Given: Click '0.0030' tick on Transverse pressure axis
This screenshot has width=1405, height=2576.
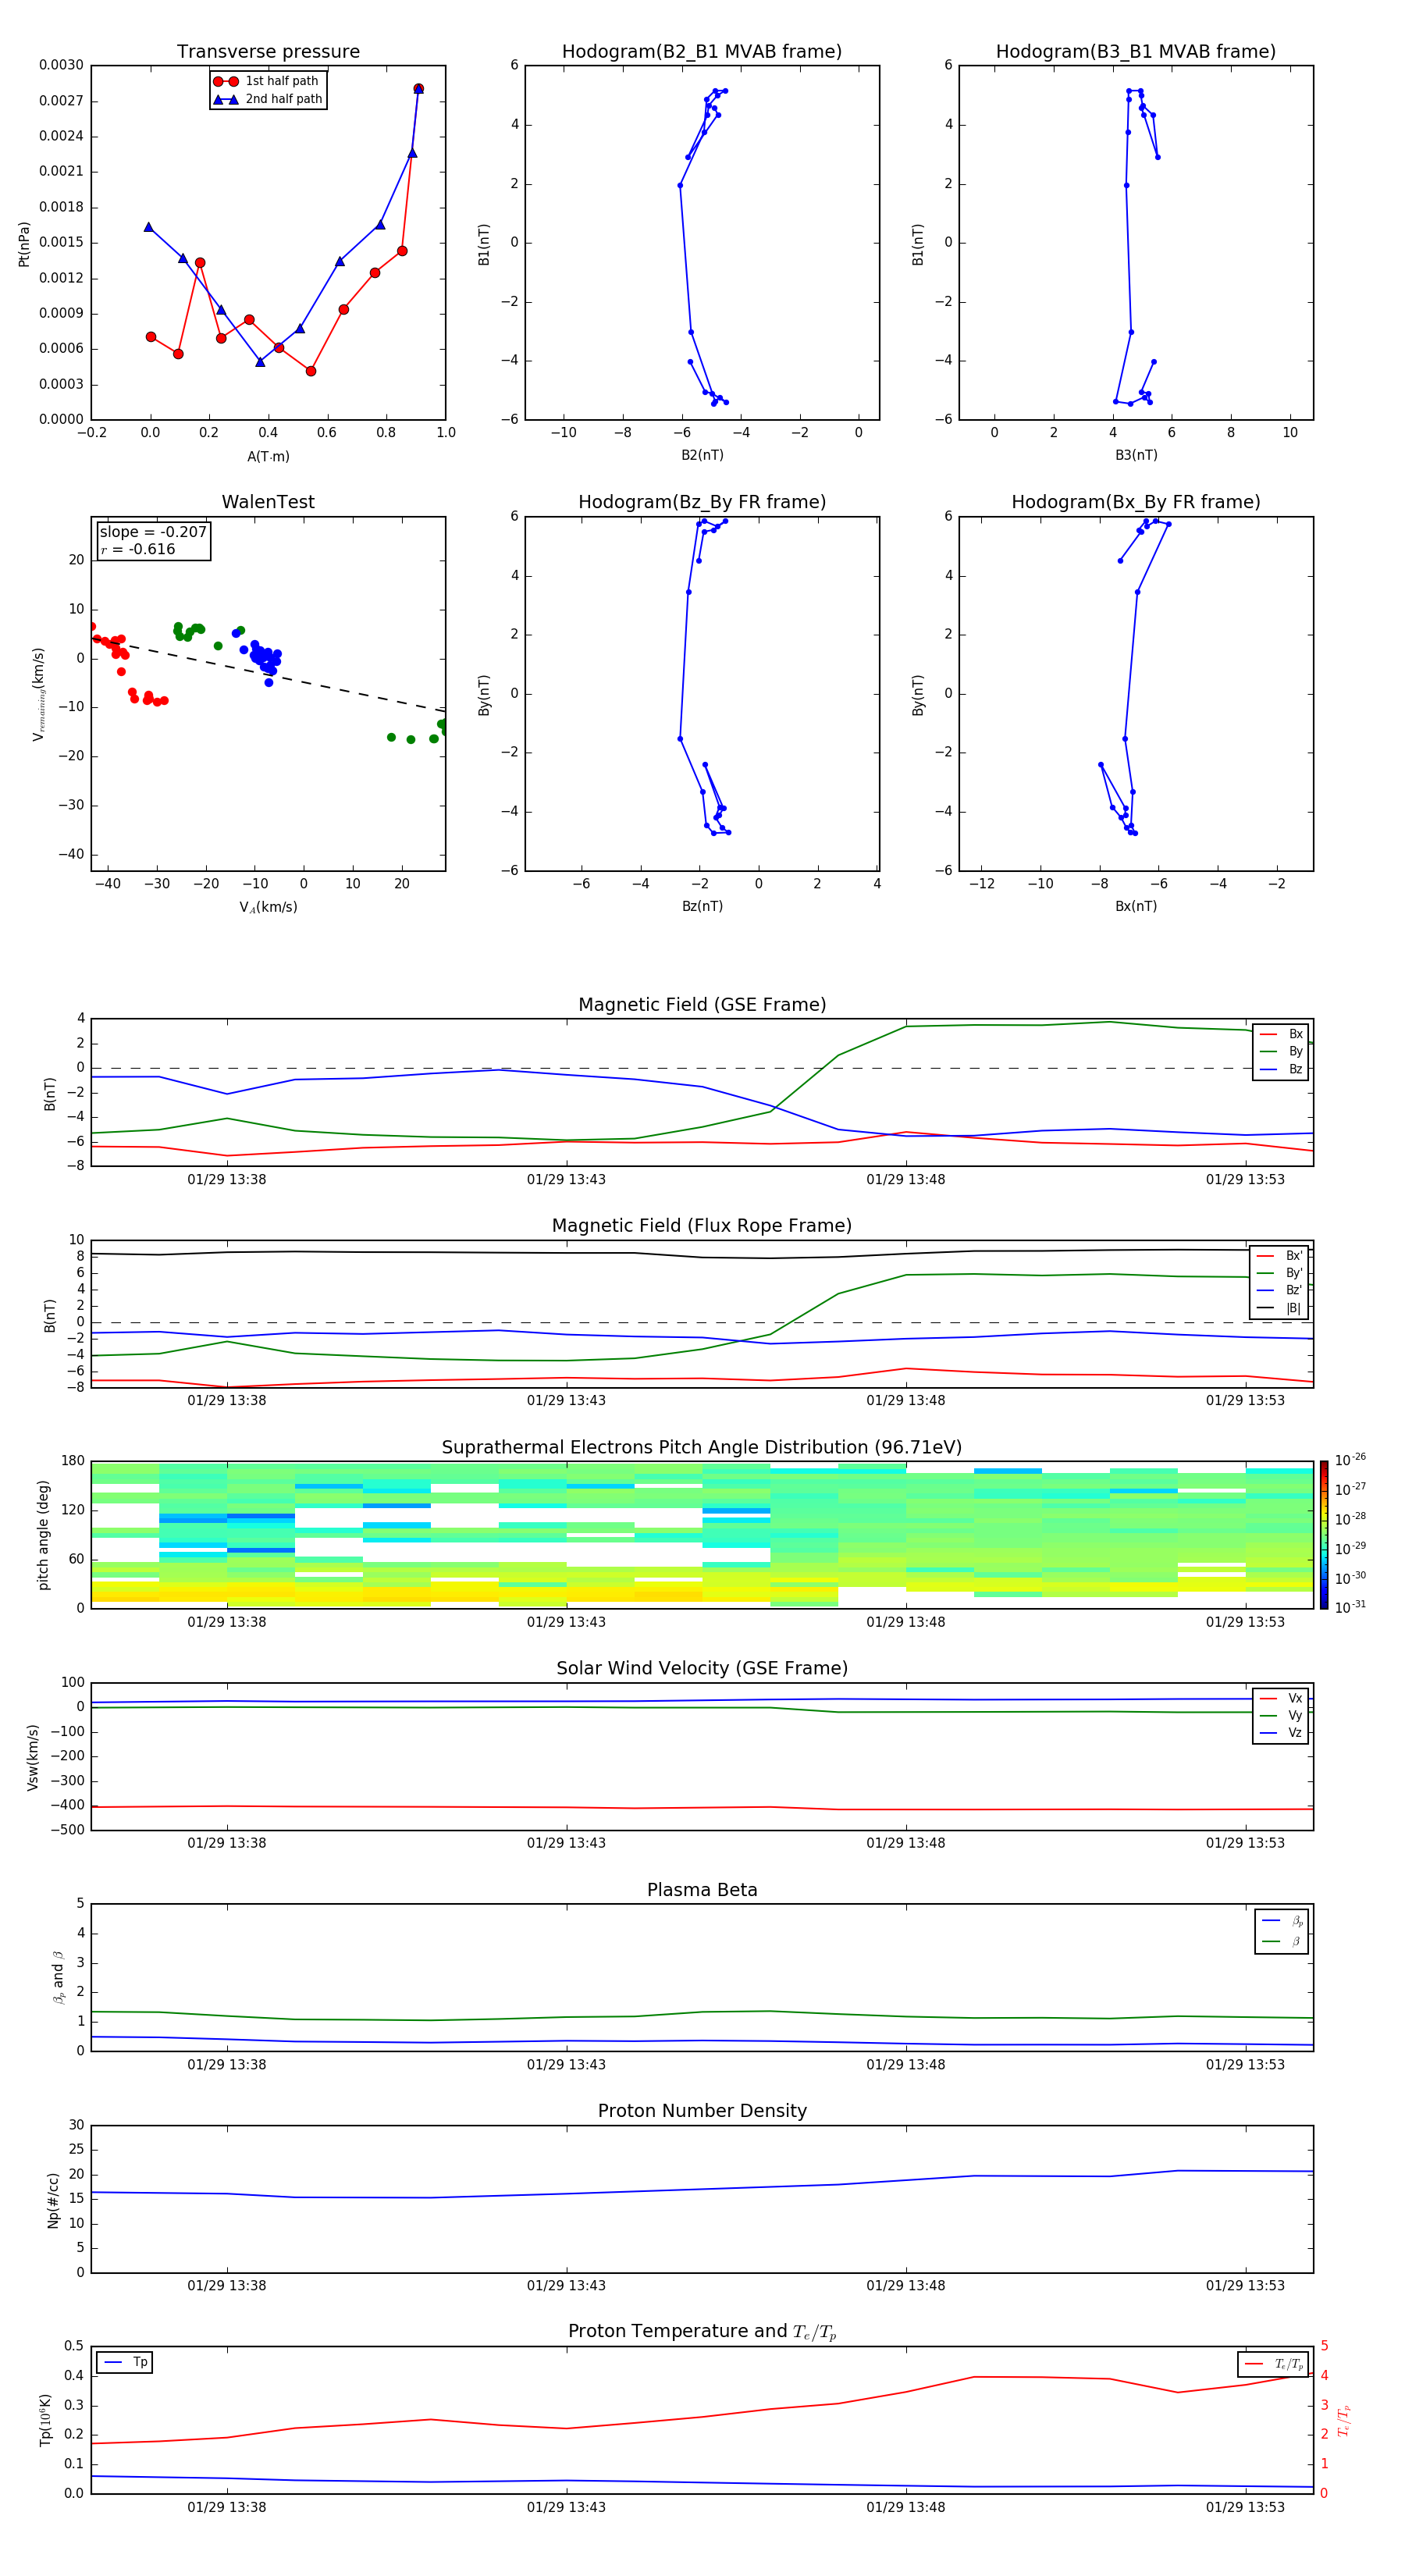Looking at the screenshot, I should pyautogui.click(x=61, y=65).
